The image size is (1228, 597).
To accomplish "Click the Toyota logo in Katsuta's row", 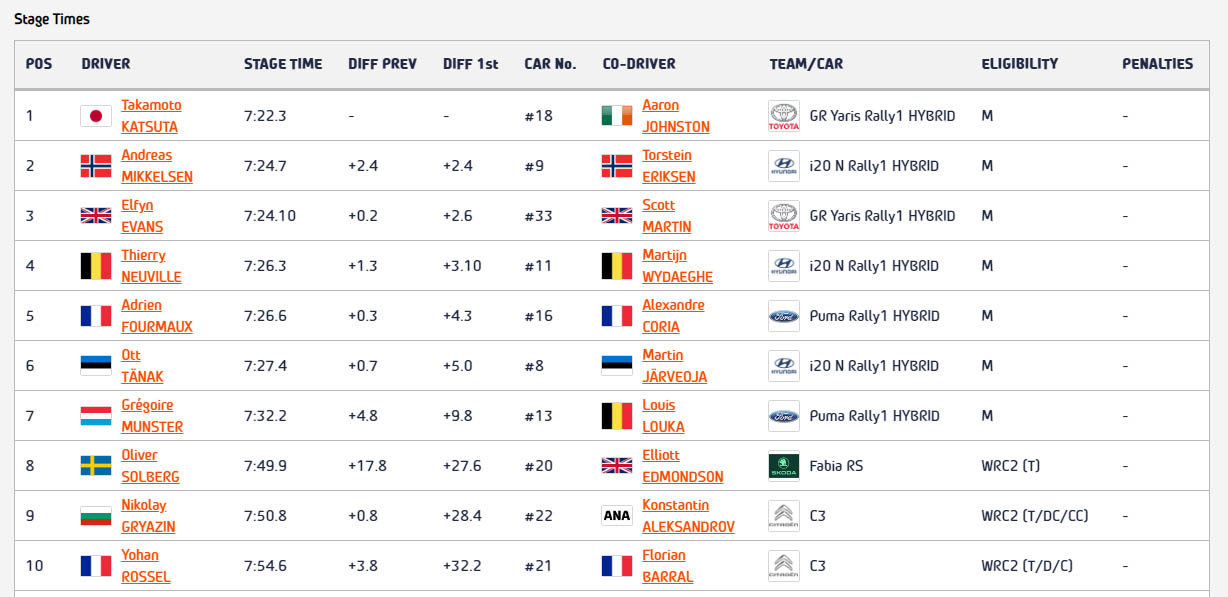I will pyautogui.click(x=784, y=116).
